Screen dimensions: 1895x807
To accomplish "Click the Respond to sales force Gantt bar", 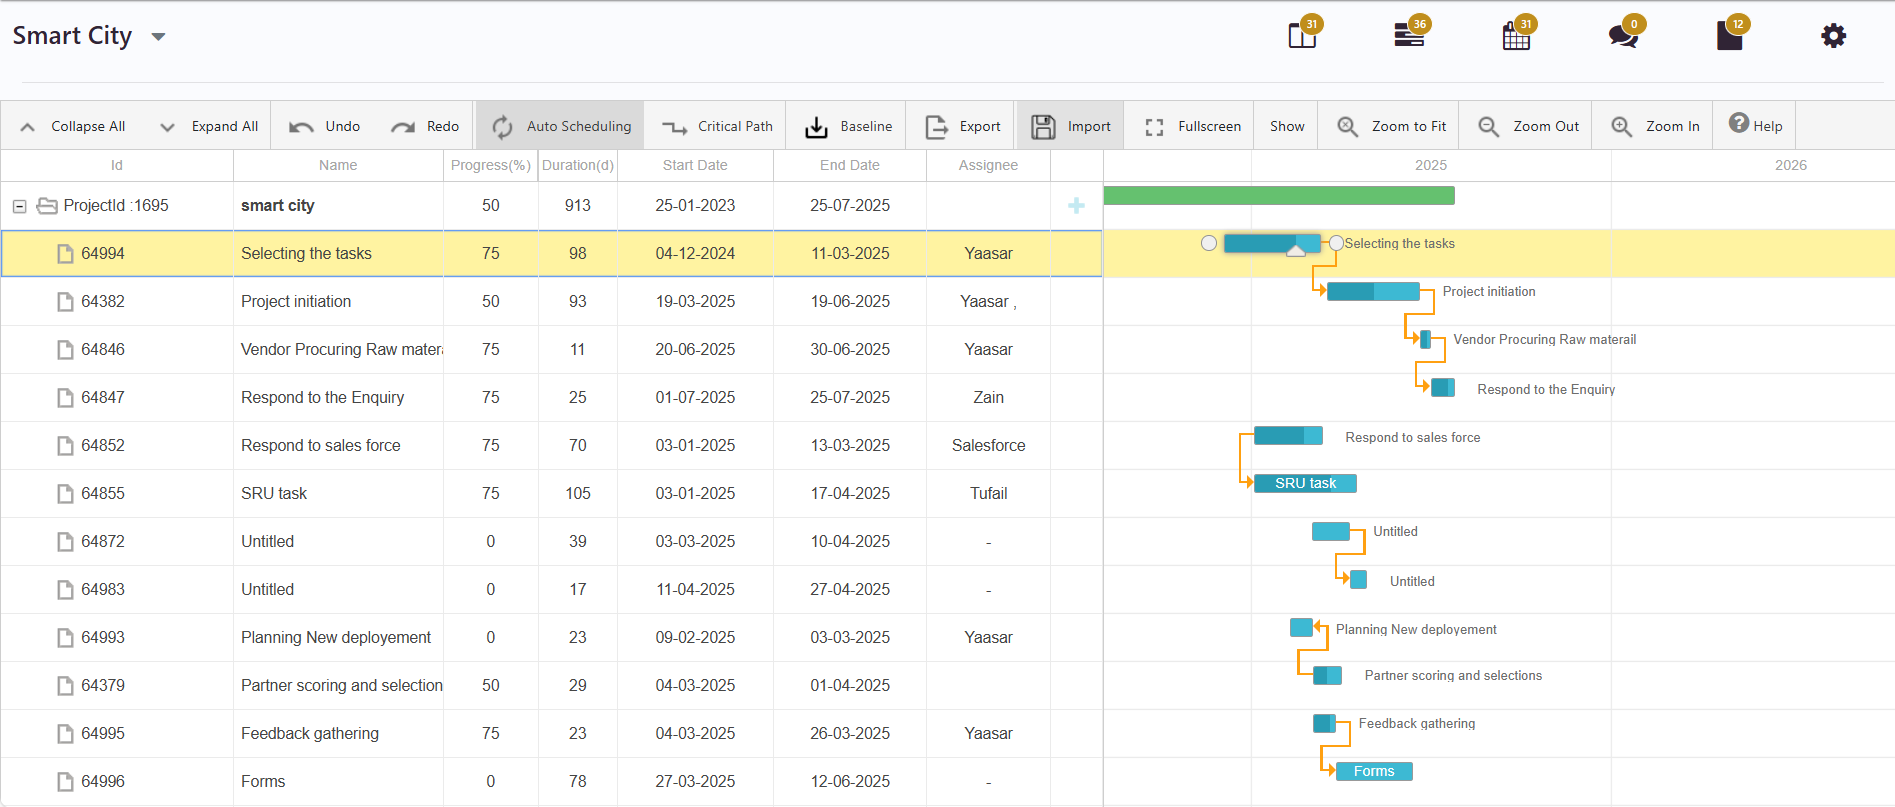I will click(x=1288, y=435).
